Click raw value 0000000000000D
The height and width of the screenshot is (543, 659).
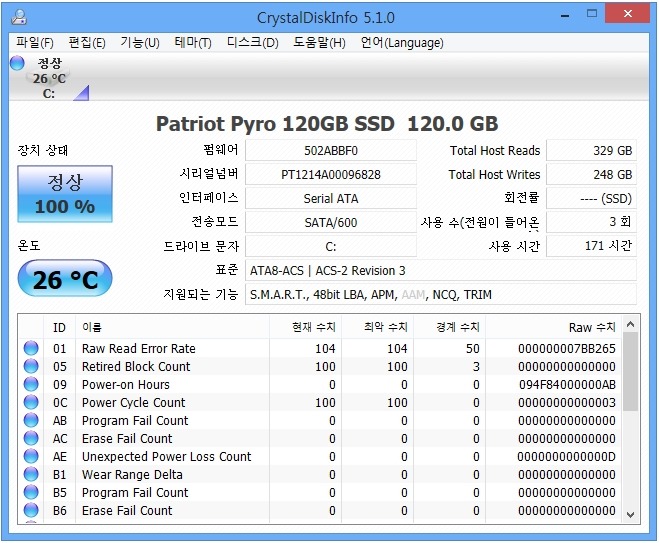(567, 456)
